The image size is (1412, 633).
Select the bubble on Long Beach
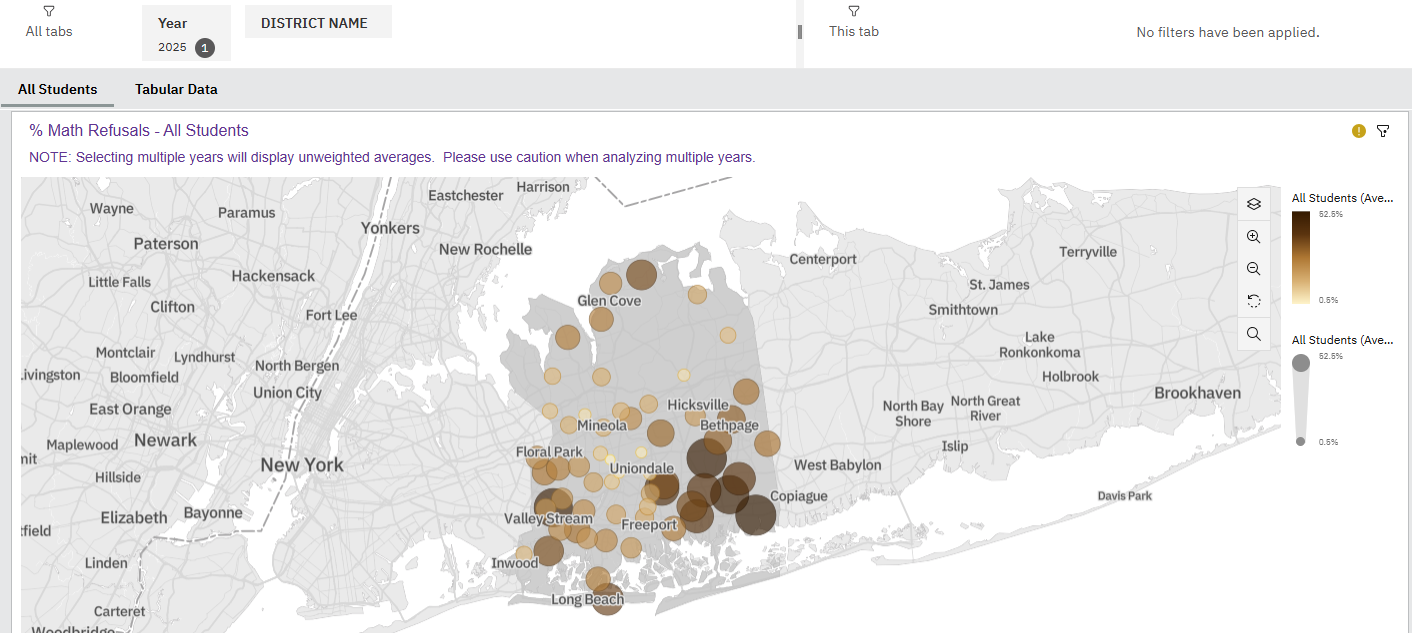(x=606, y=599)
